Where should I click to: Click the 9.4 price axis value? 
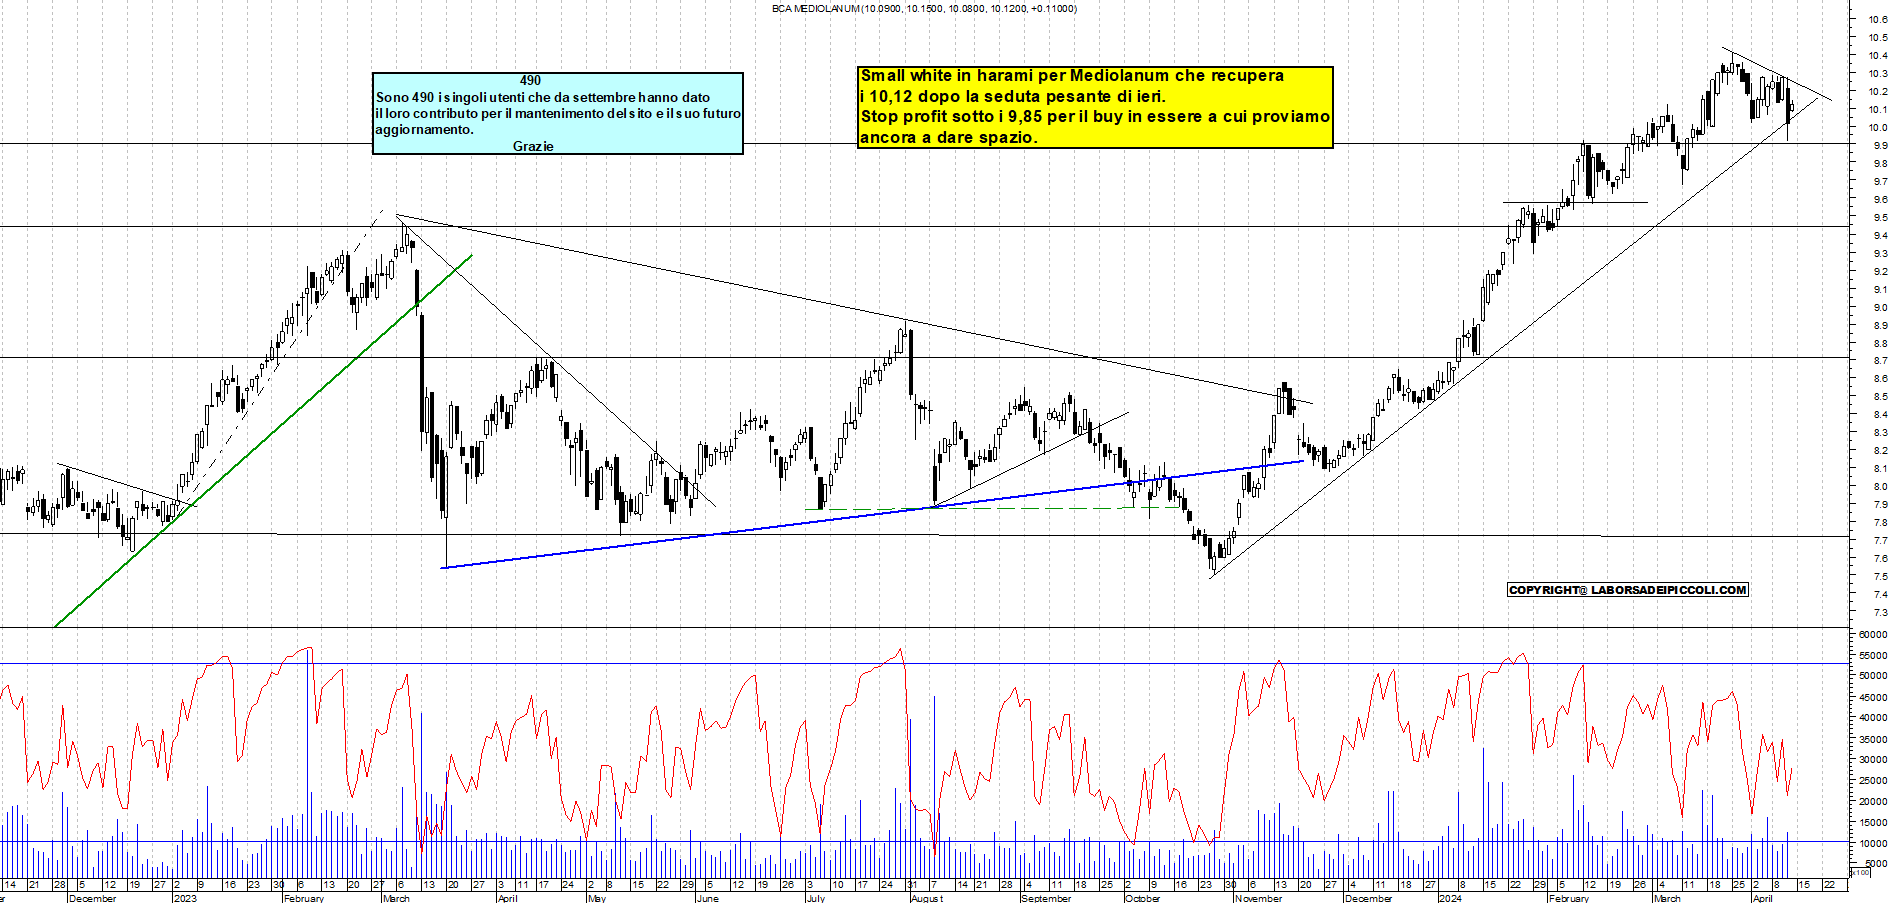1880,235
